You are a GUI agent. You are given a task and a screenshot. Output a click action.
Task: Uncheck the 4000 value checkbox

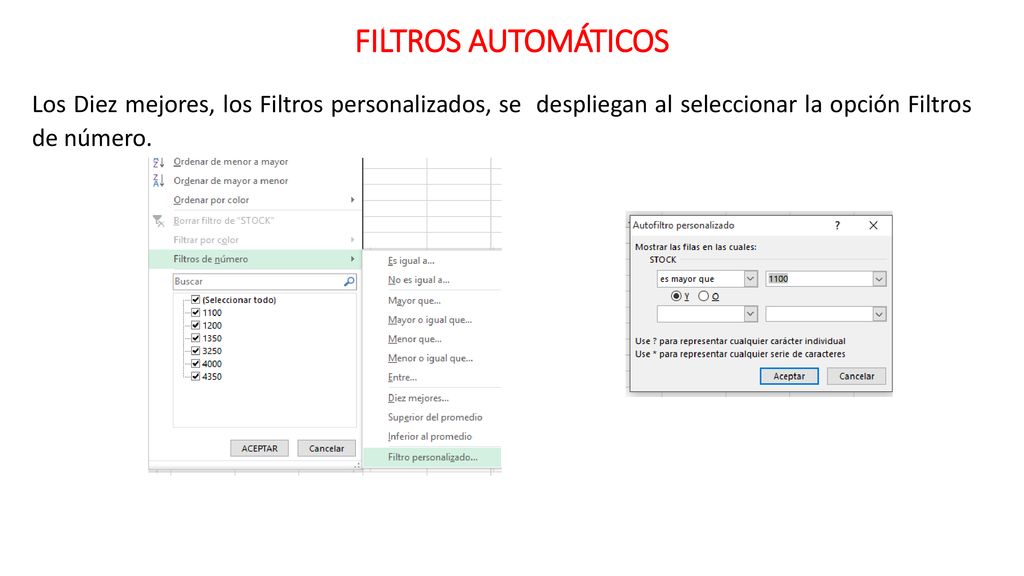click(x=195, y=364)
